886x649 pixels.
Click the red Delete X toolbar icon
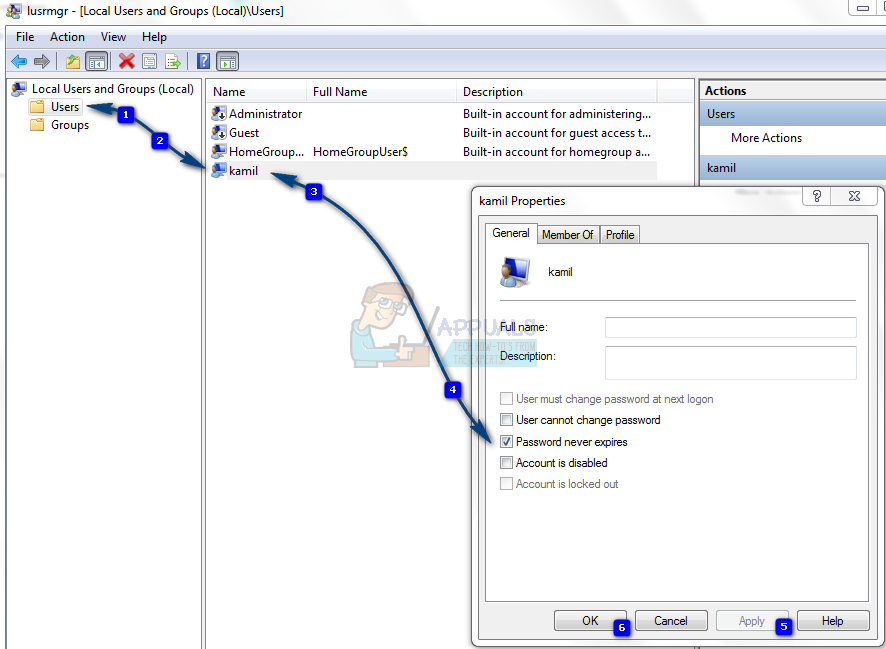pyautogui.click(x=127, y=61)
